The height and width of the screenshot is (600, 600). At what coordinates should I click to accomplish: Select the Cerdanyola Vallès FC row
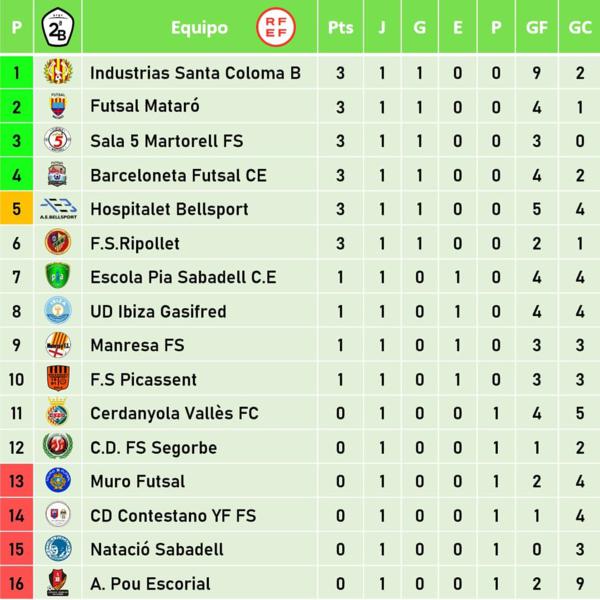(300, 413)
